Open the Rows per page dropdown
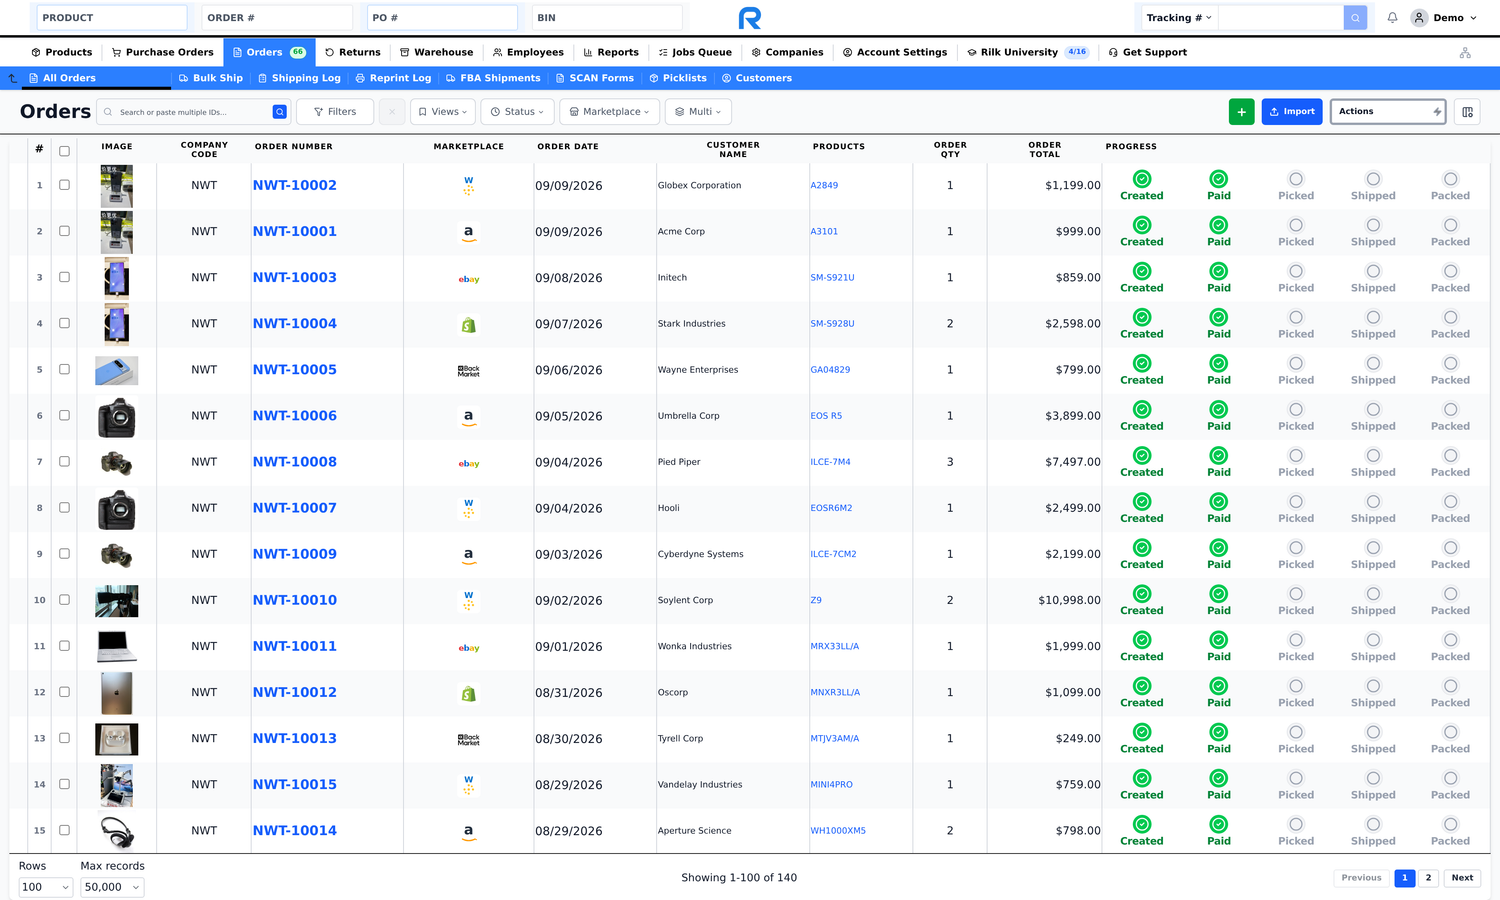Screen dimensions: 1500x900 coord(46,887)
